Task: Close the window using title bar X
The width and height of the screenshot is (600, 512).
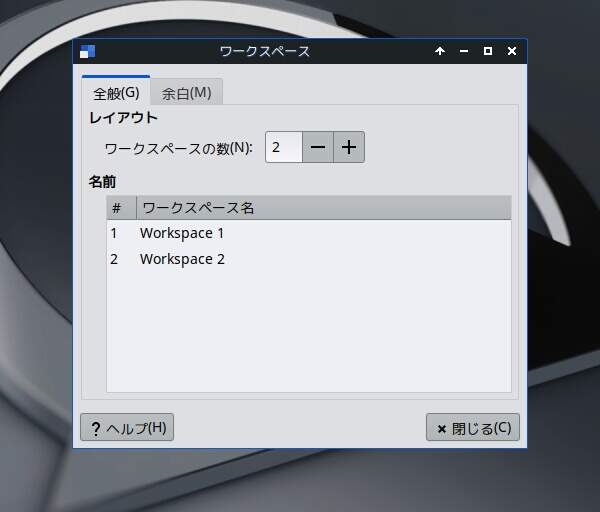Action: tap(512, 51)
